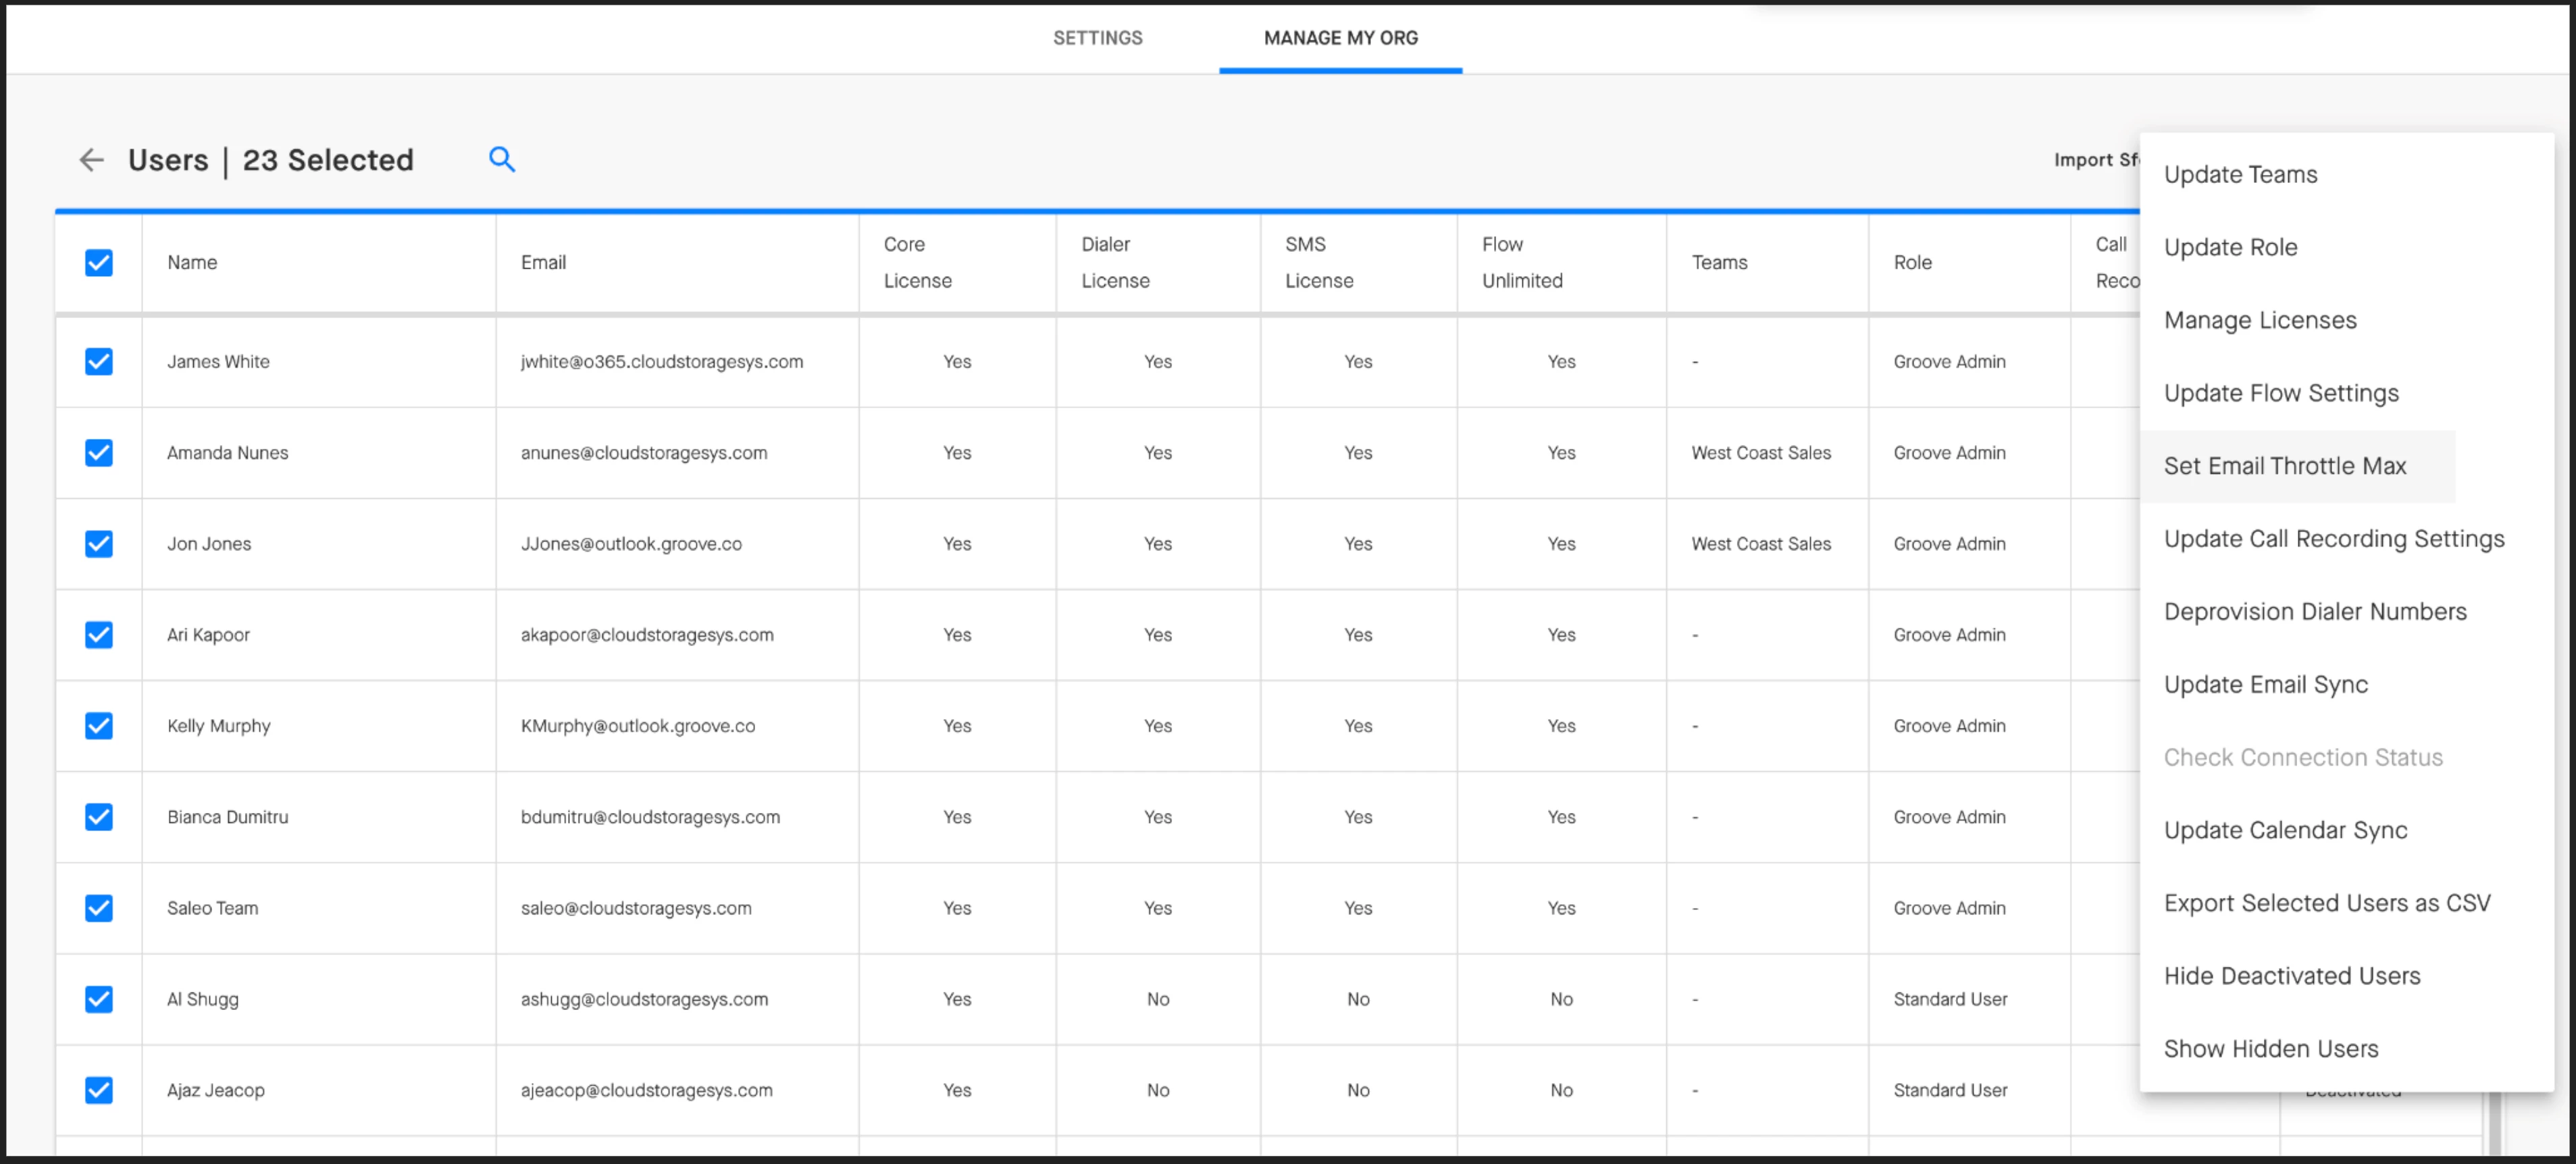Uncheck James White's row checkbox
Viewport: 2576px width, 1164px height.
click(98, 361)
